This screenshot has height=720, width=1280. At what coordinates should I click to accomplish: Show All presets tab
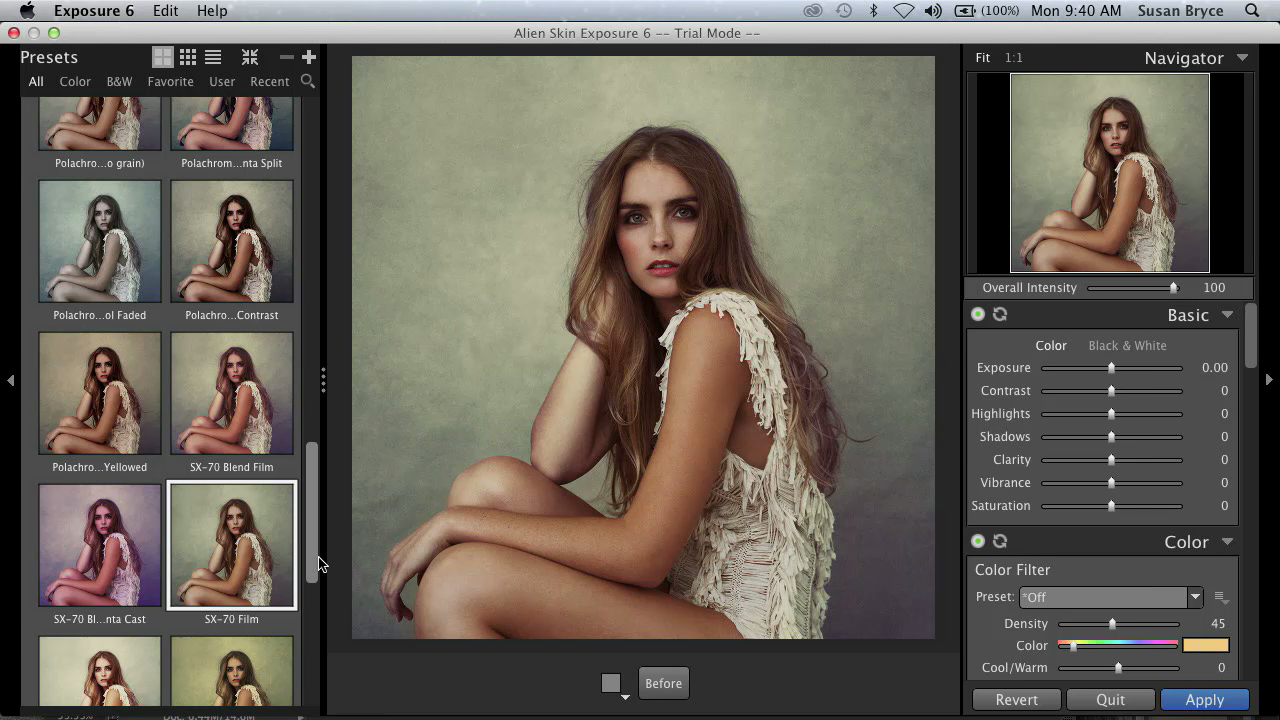36,81
